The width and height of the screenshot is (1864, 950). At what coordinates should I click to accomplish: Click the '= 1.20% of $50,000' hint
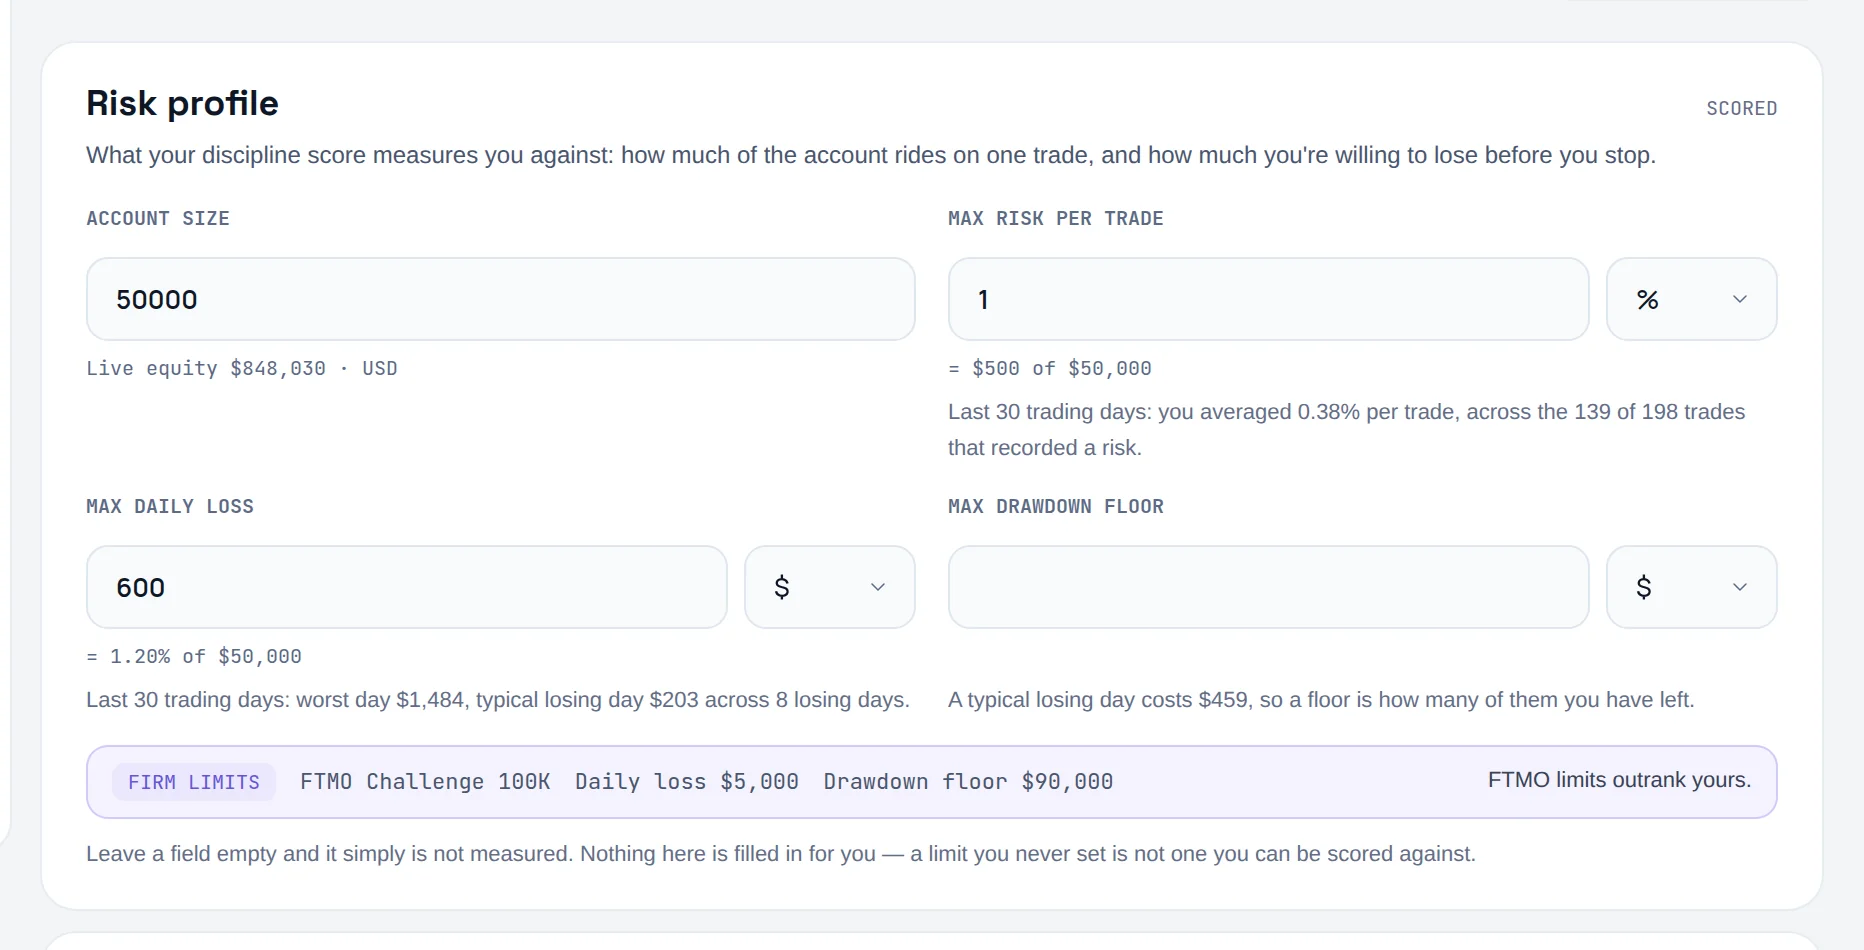pos(194,656)
